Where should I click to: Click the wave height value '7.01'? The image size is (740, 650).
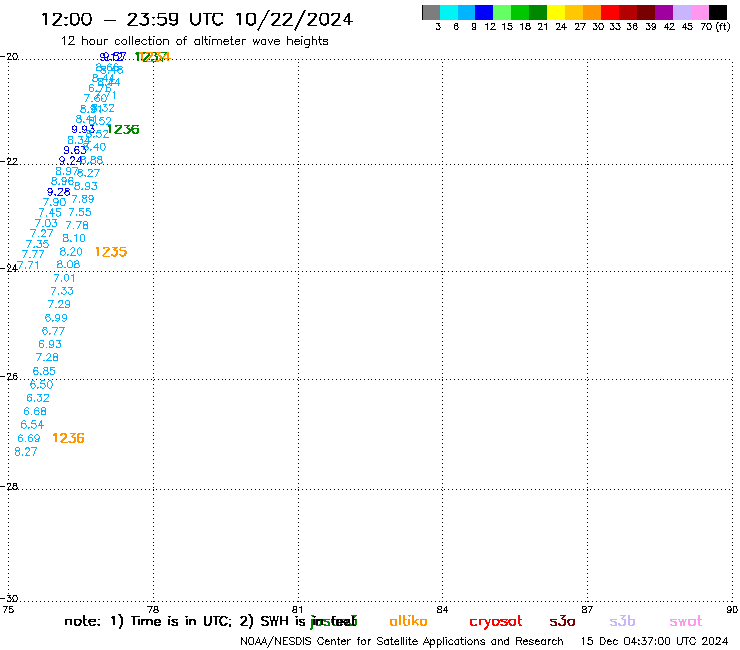(64, 278)
